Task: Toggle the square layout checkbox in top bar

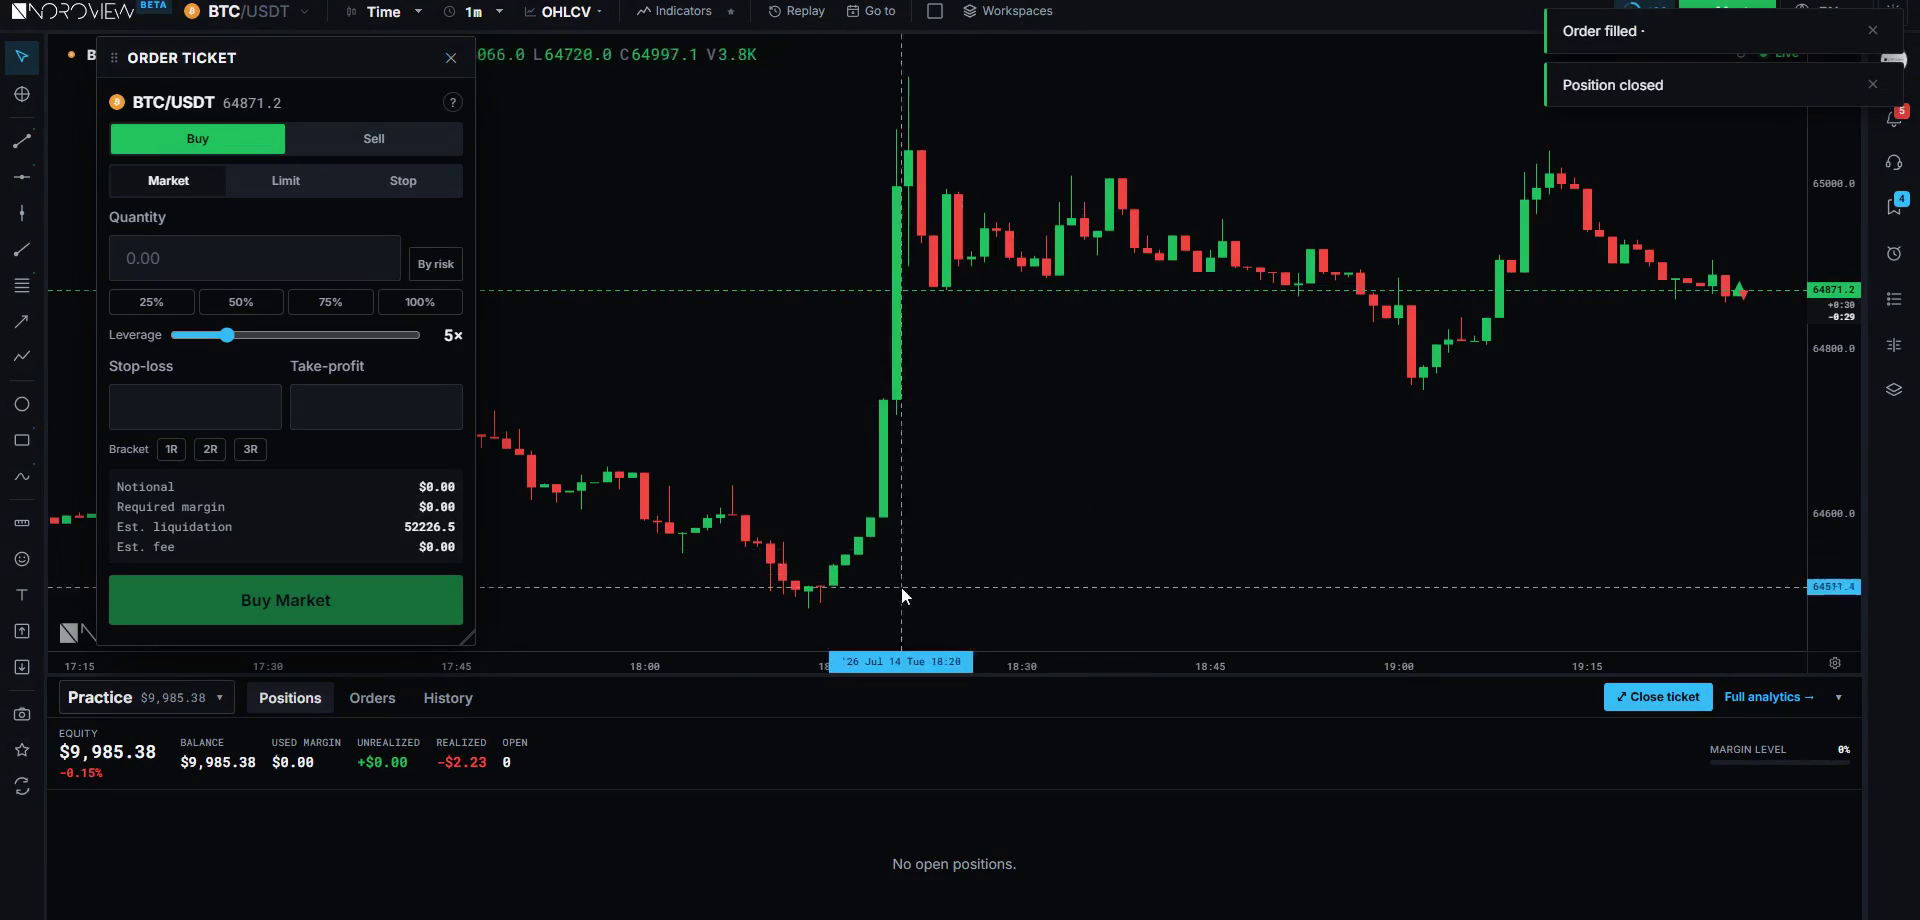Action: click(935, 11)
